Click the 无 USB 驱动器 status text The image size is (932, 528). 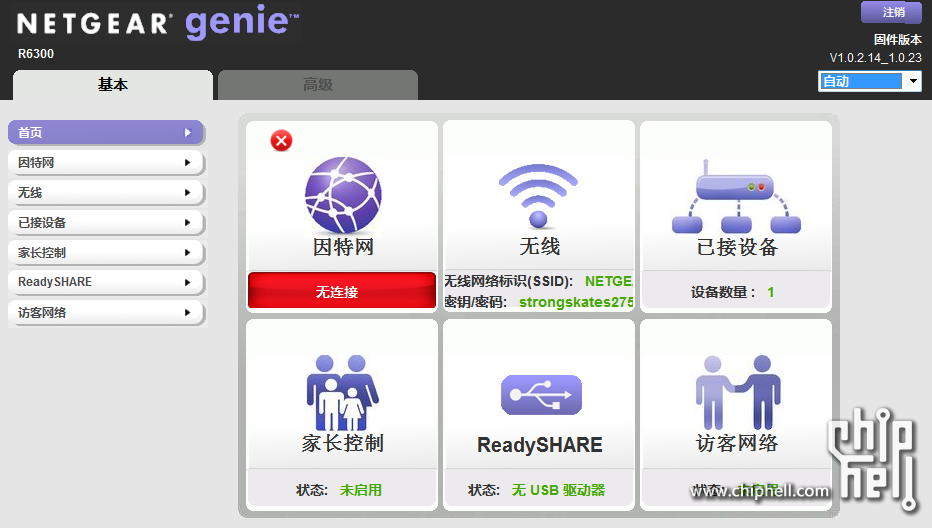click(x=558, y=490)
